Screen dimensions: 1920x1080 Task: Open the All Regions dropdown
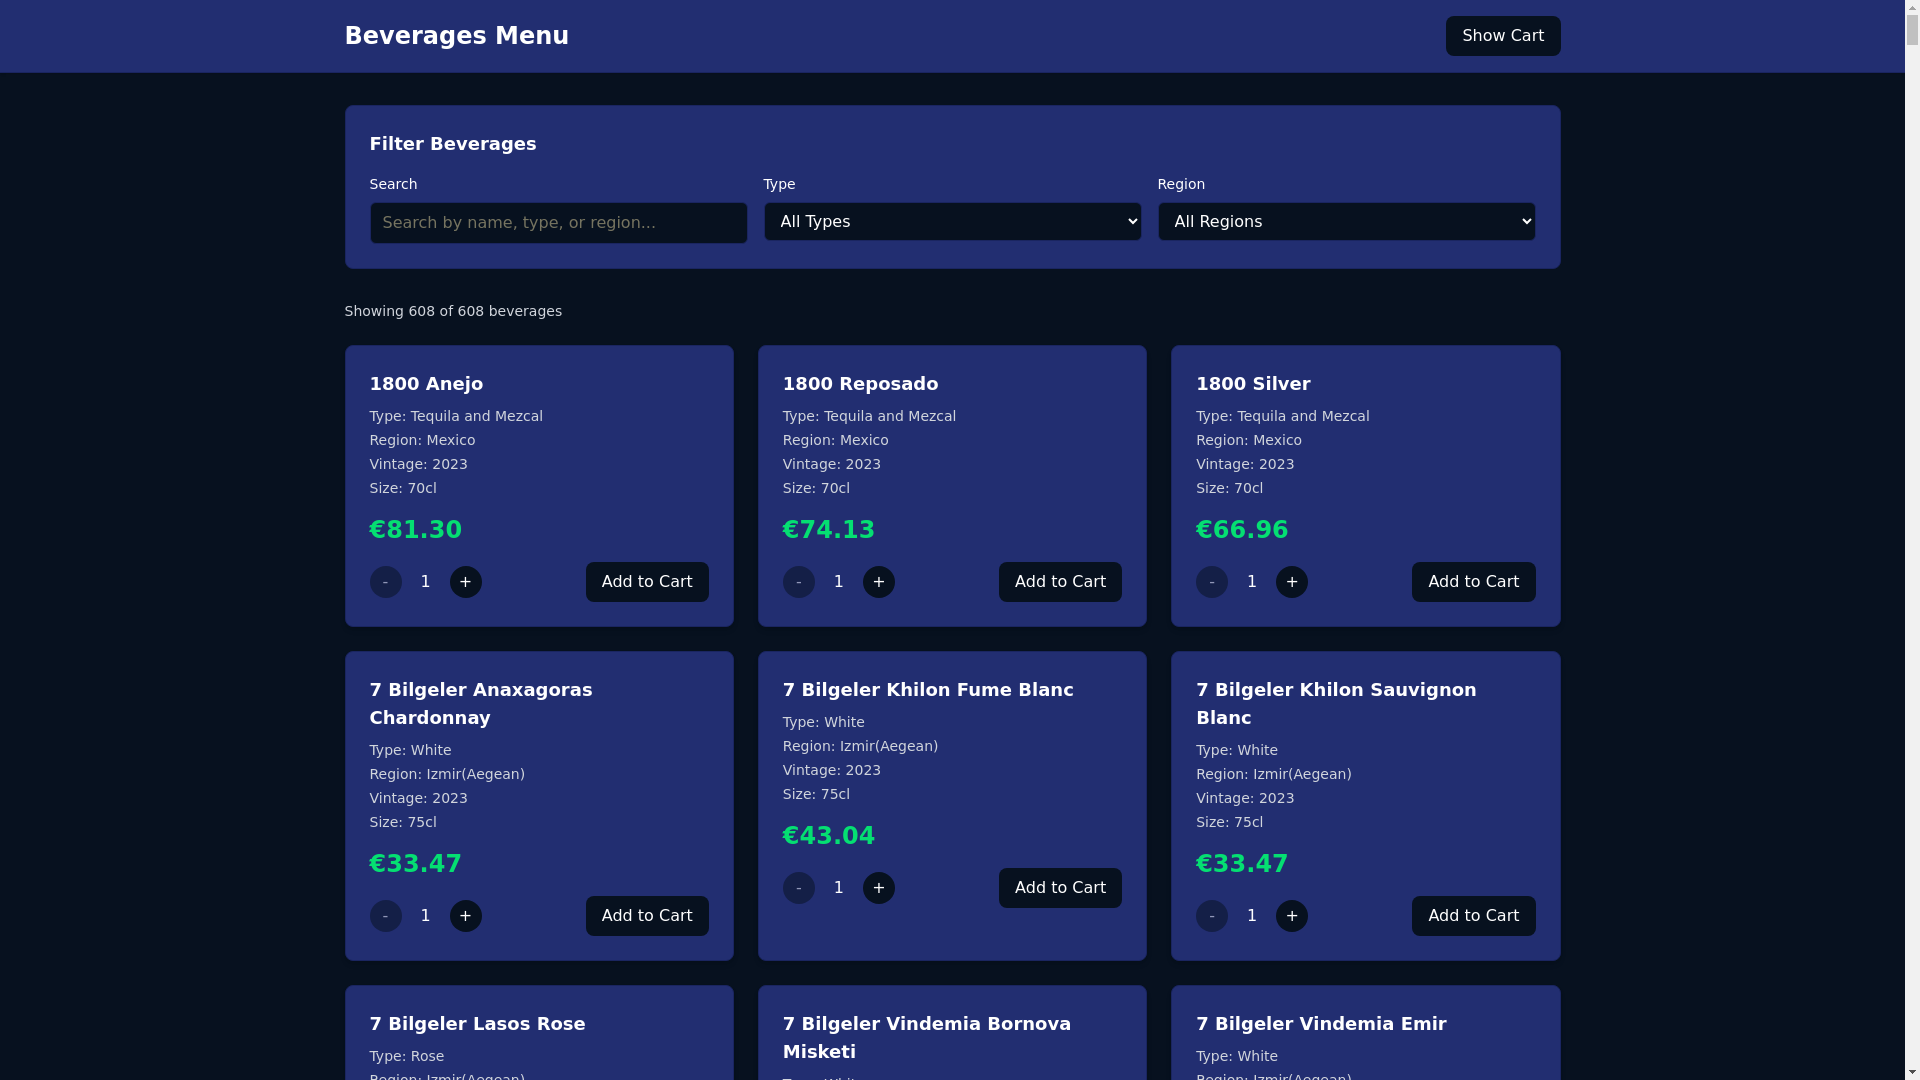(x=1346, y=222)
